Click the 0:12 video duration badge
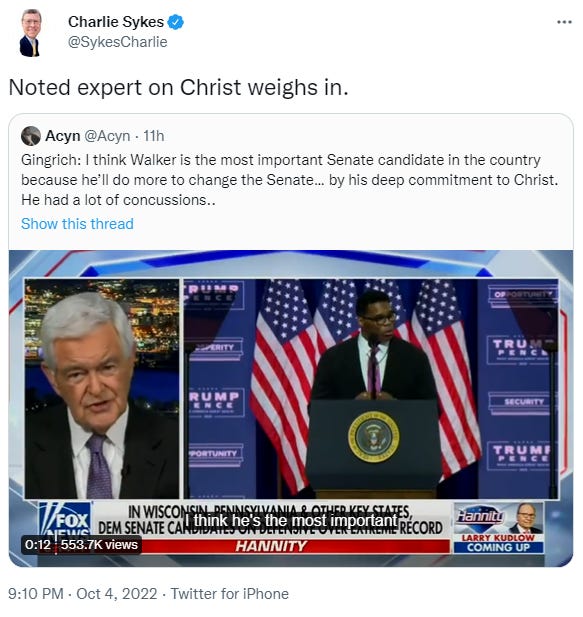The height and width of the screenshot is (617, 583). 38,545
